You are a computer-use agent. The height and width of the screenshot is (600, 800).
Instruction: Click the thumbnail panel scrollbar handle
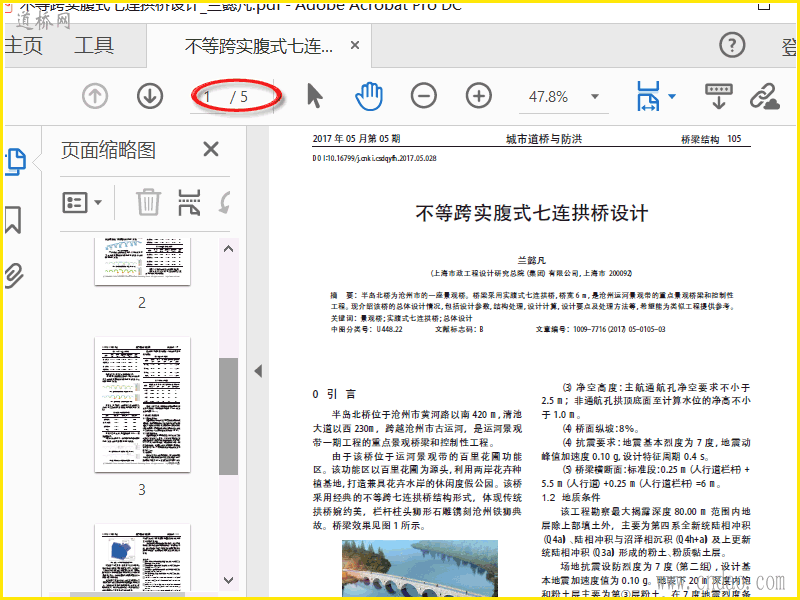coord(229,416)
